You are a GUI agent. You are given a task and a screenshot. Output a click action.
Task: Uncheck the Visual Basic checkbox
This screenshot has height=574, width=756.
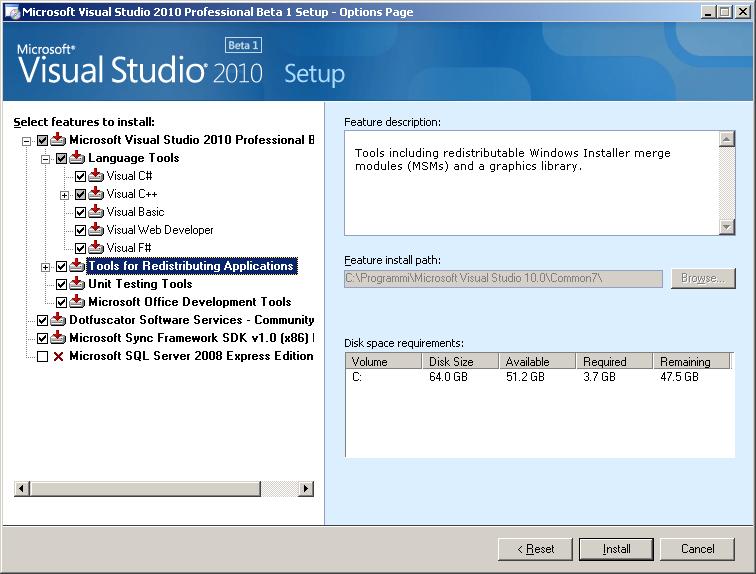(x=81, y=213)
